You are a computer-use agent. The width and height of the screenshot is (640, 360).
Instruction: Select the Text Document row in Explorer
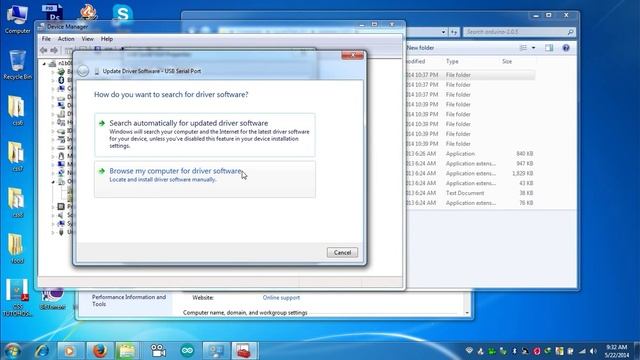click(x=470, y=193)
